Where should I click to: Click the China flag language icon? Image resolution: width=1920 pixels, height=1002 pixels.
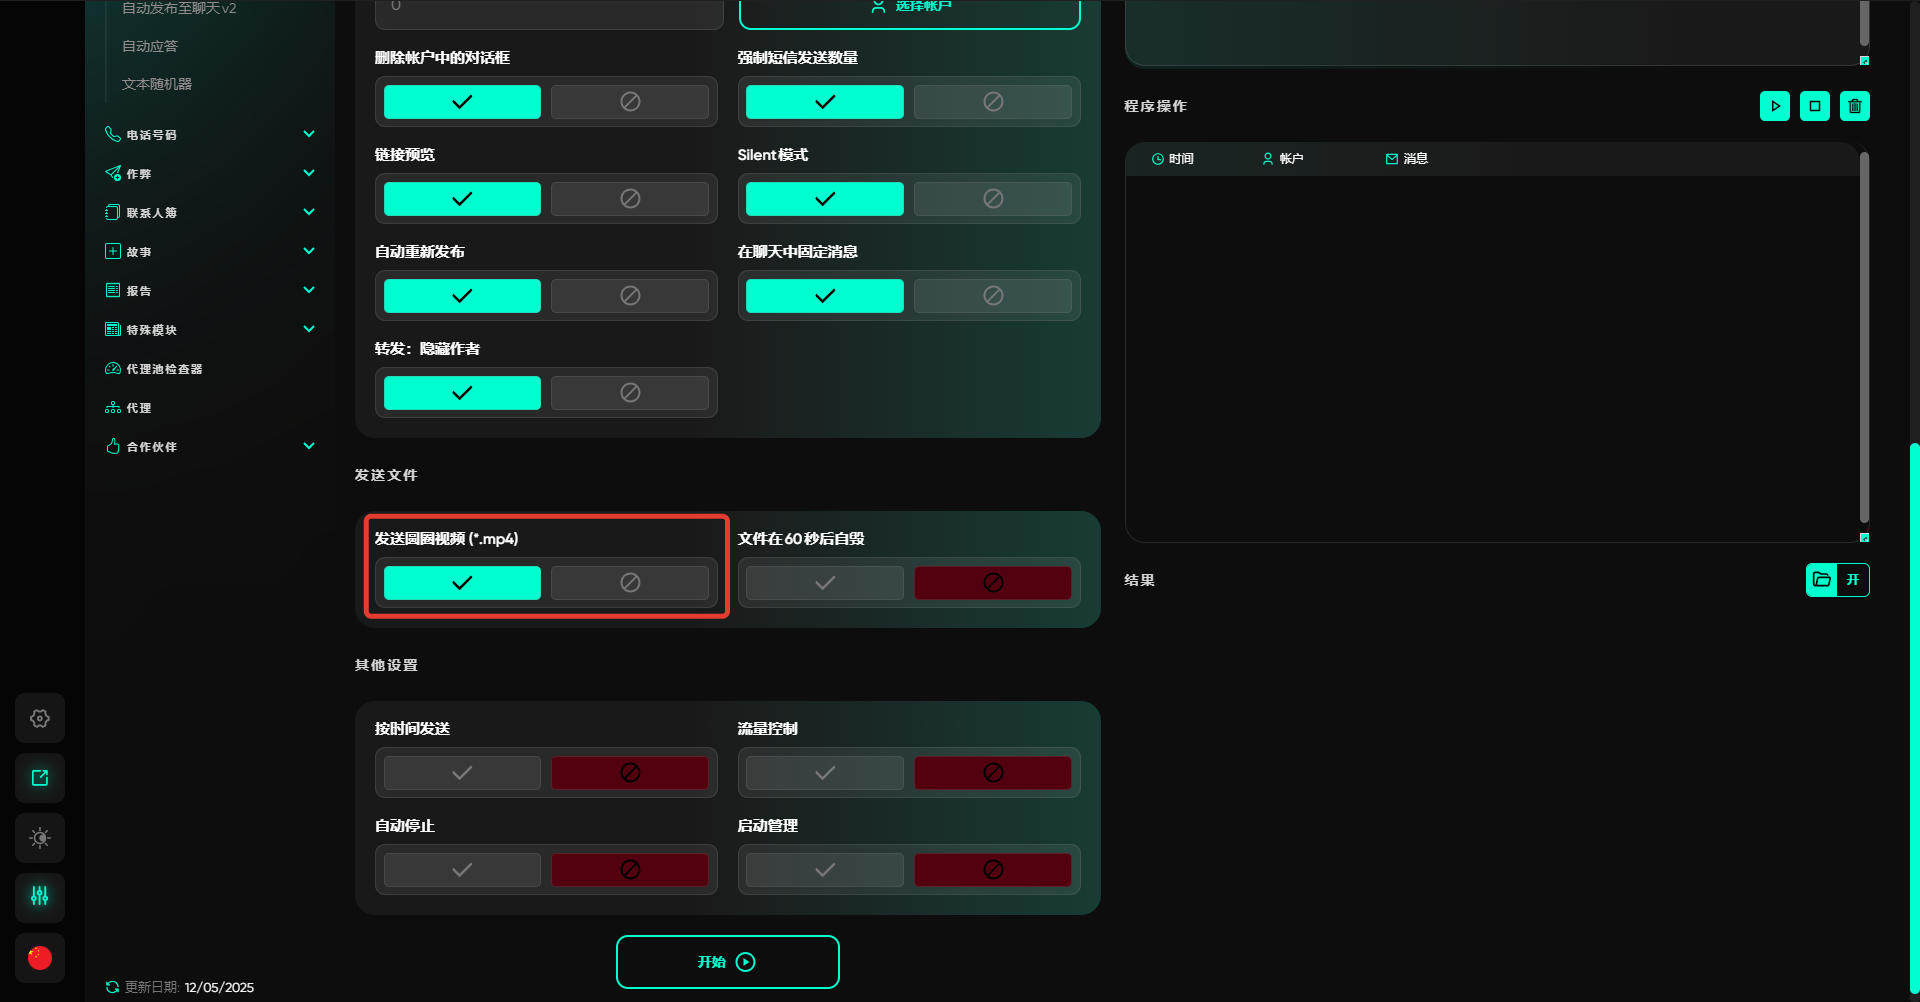point(40,958)
